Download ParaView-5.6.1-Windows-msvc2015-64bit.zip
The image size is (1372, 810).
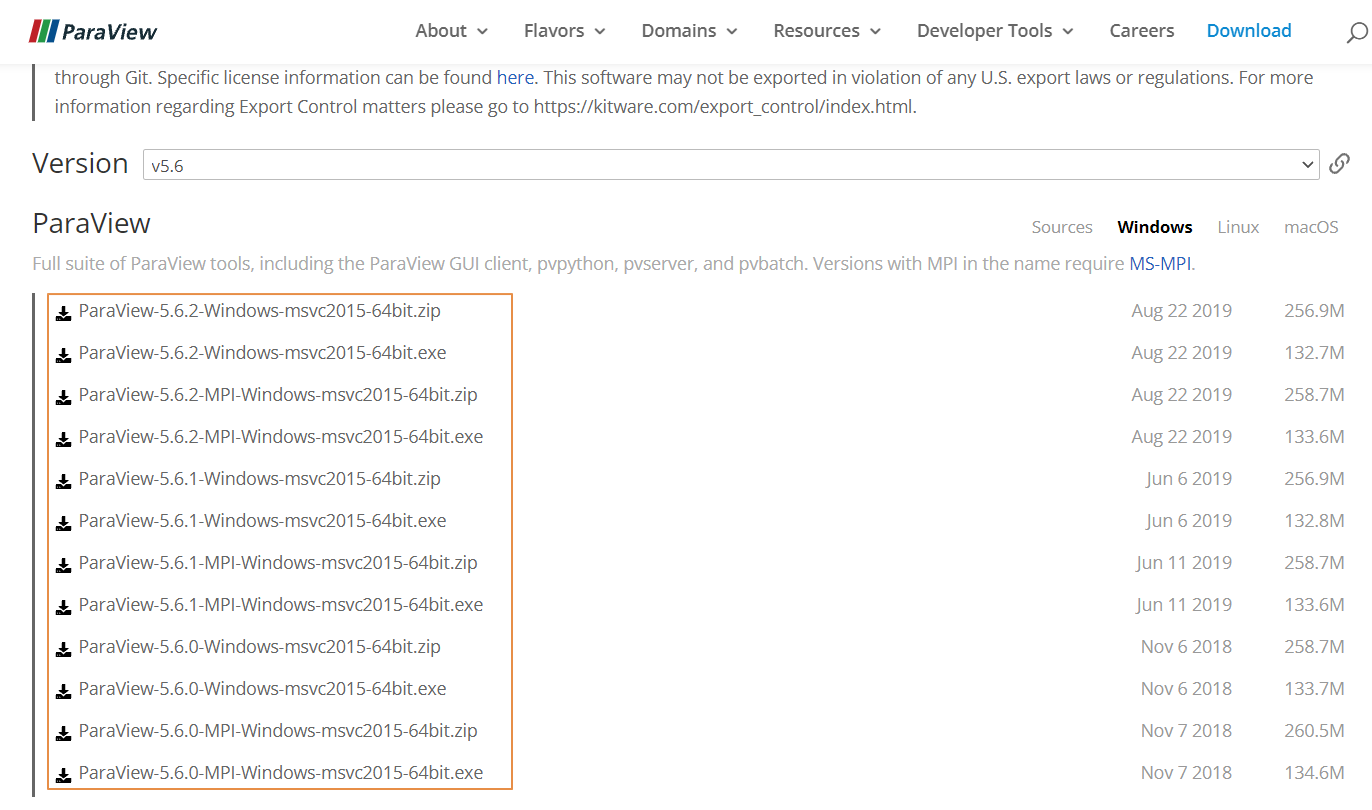pos(259,479)
